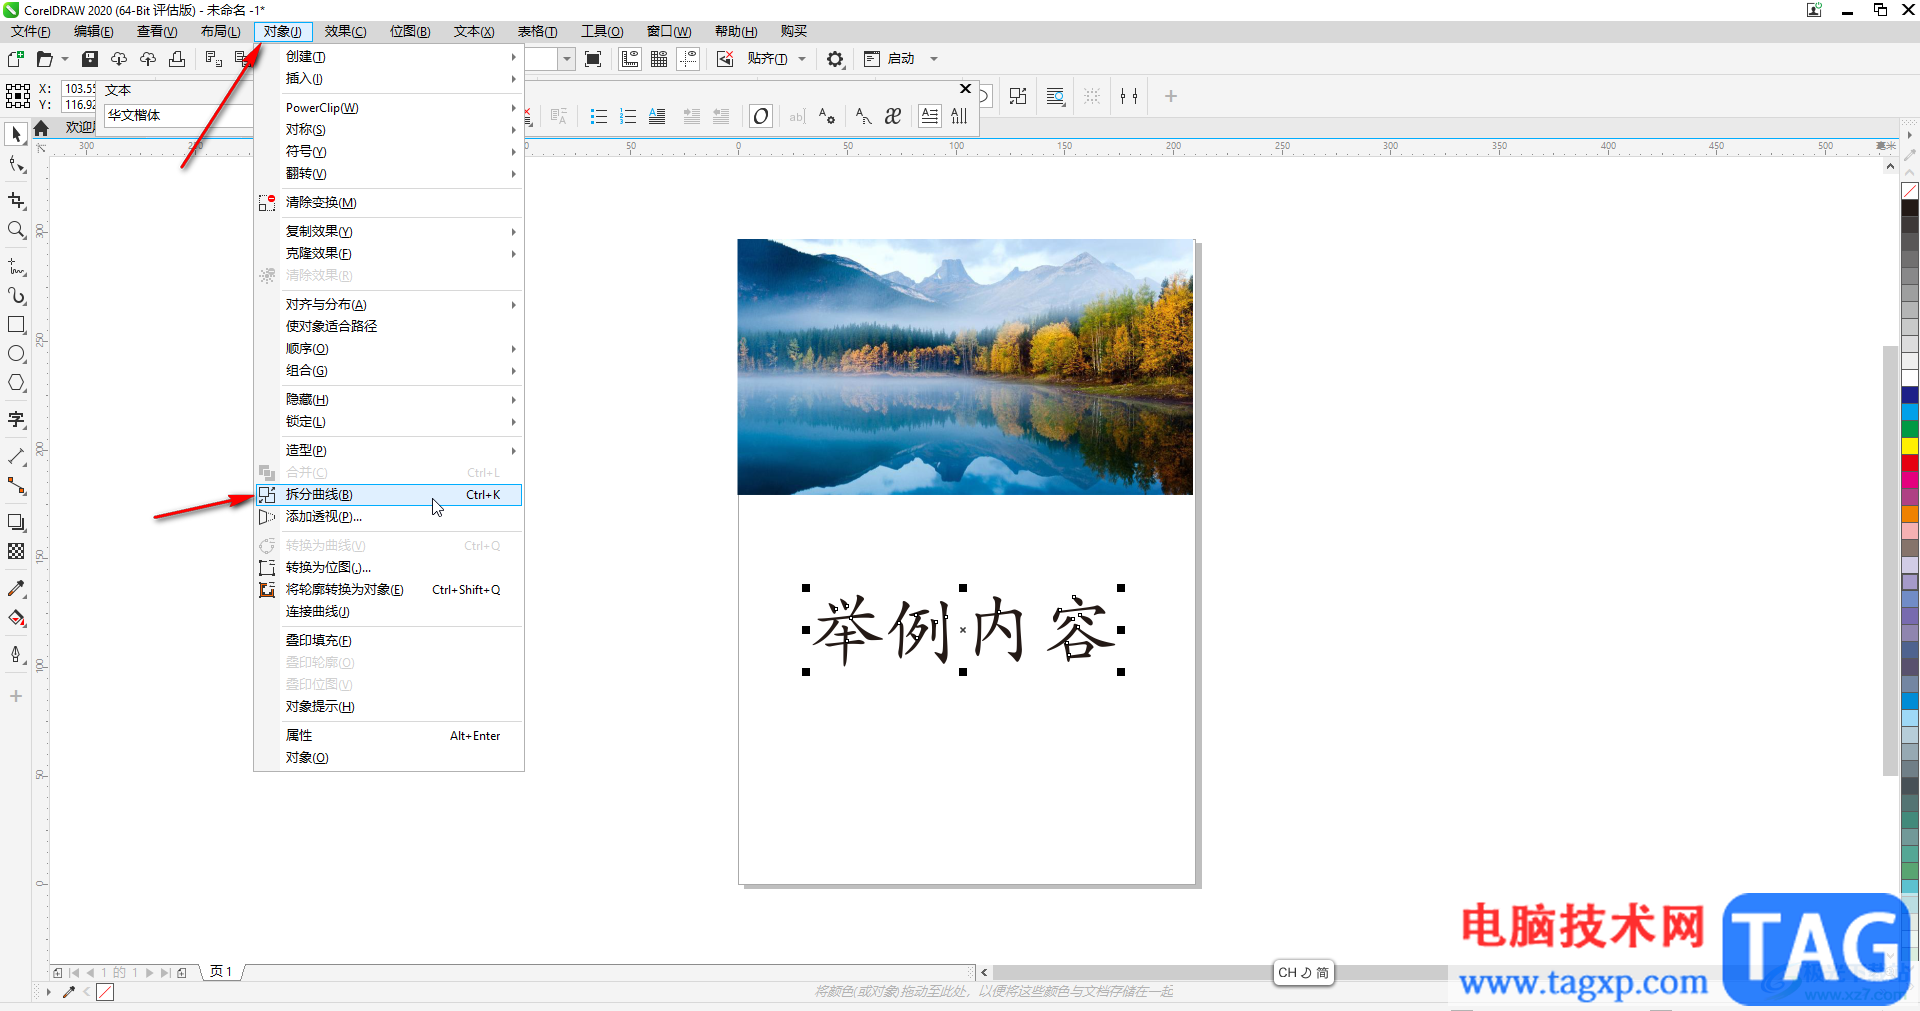Click the quick customize plus button
The width and height of the screenshot is (1920, 1011).
1171,96
